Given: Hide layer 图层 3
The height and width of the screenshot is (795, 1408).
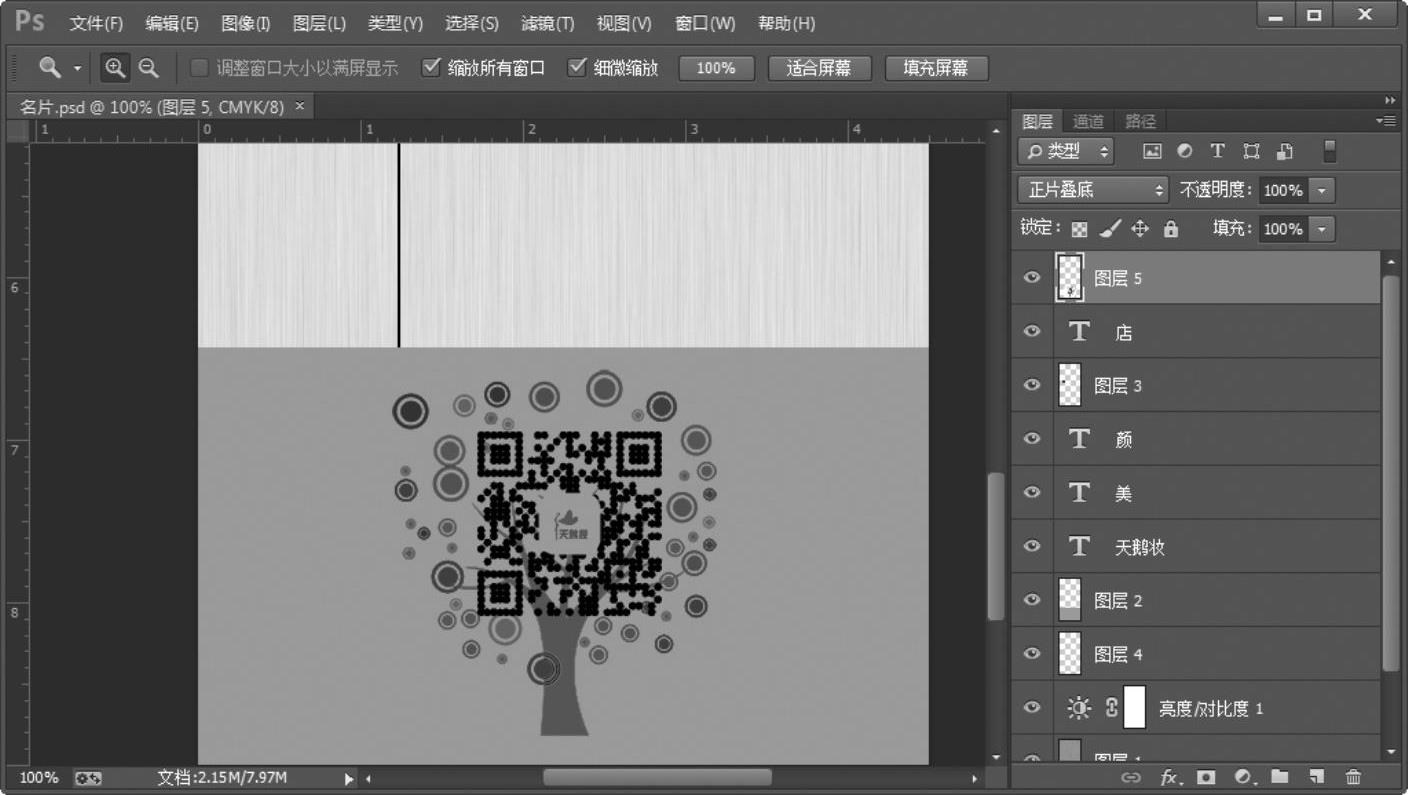Looking at the screenshot, I should (x=1032, y=386).
